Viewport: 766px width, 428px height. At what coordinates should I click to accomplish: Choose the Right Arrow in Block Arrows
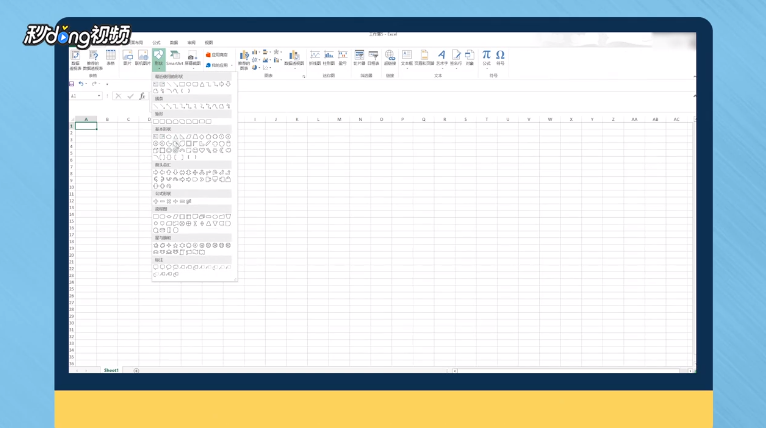[155, 172]
